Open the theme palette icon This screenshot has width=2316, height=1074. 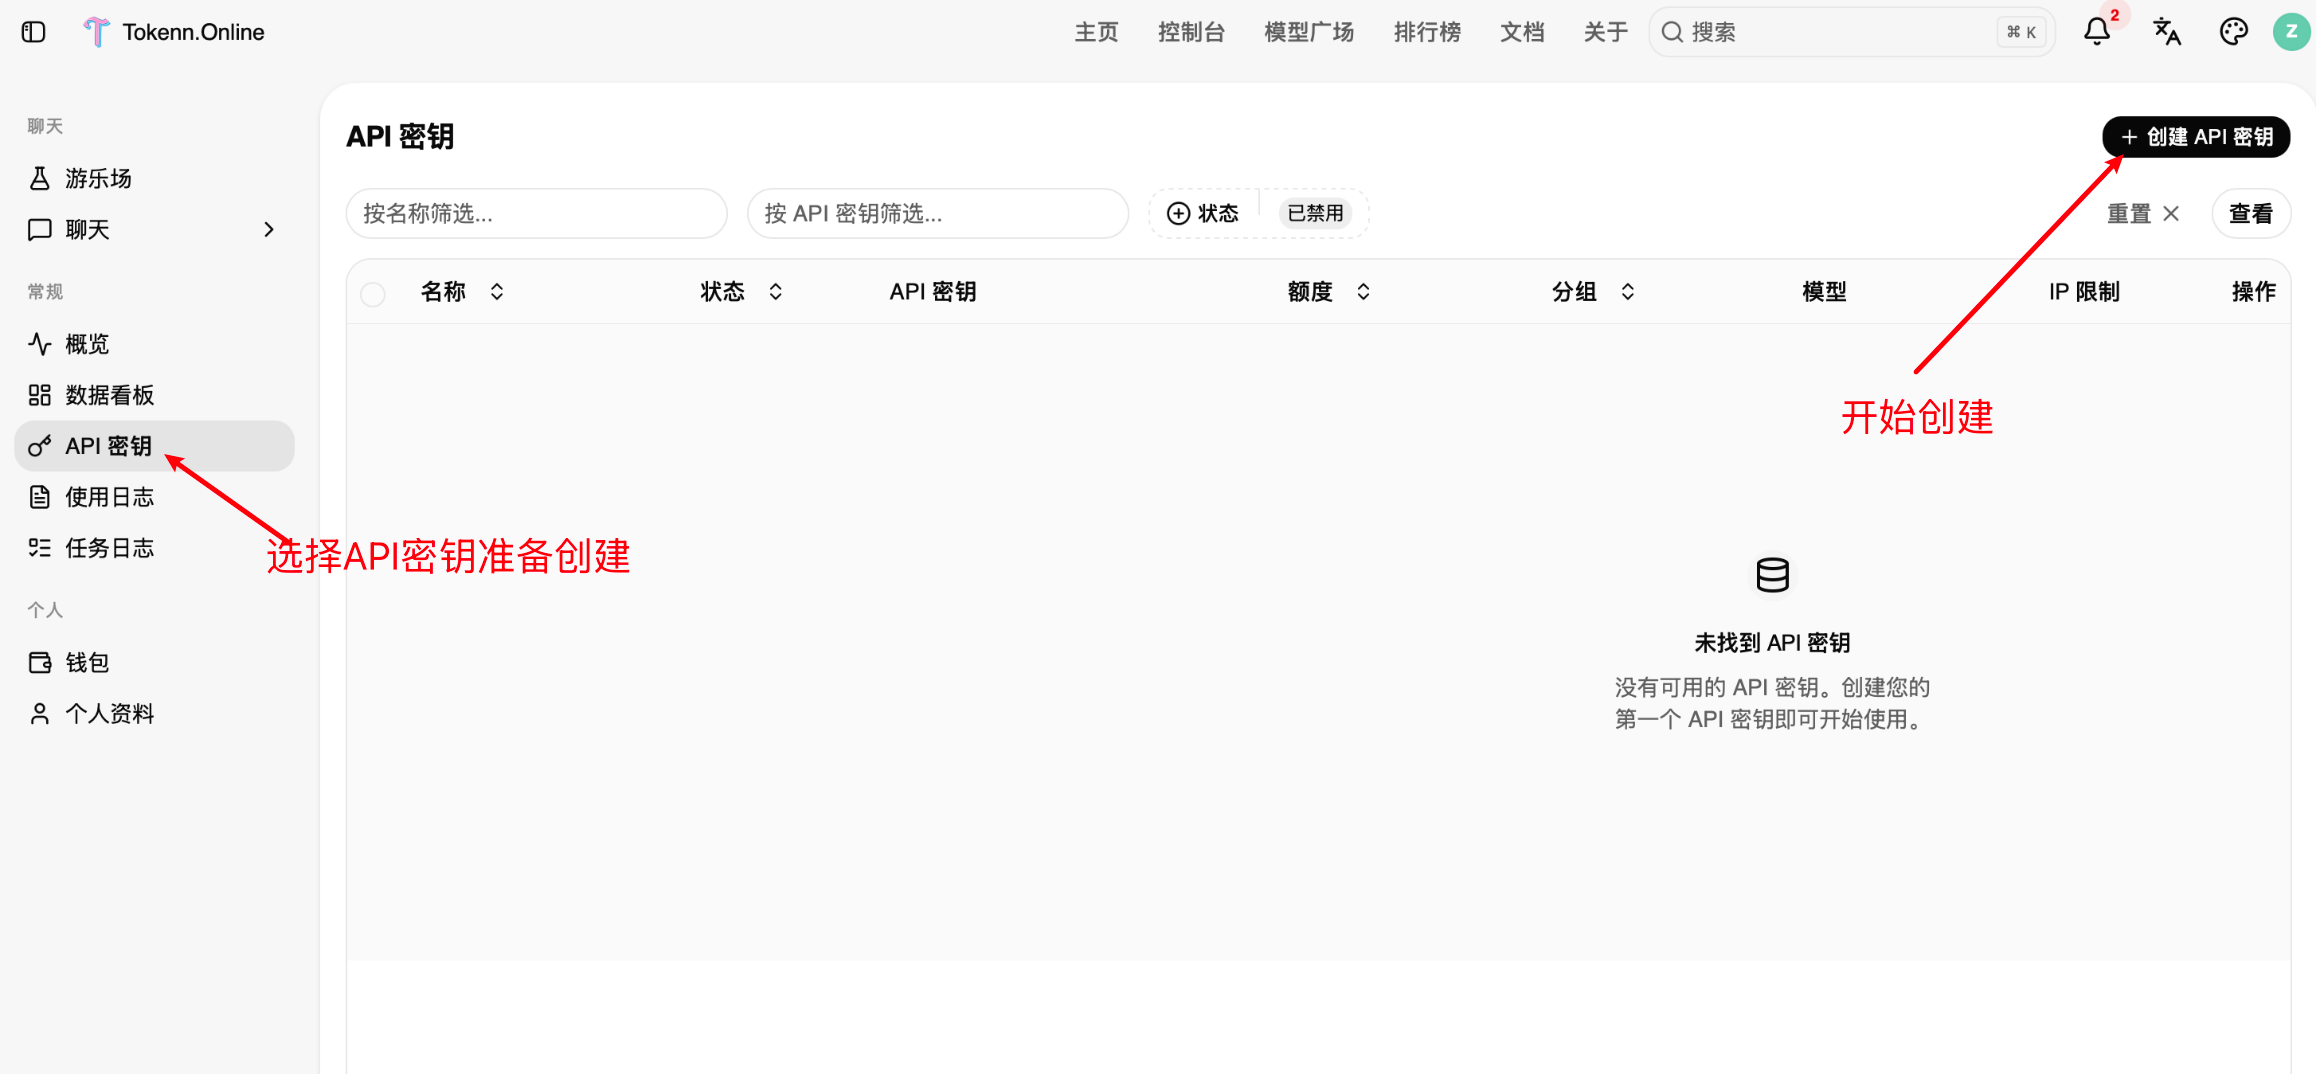[x=2233, y=32]
